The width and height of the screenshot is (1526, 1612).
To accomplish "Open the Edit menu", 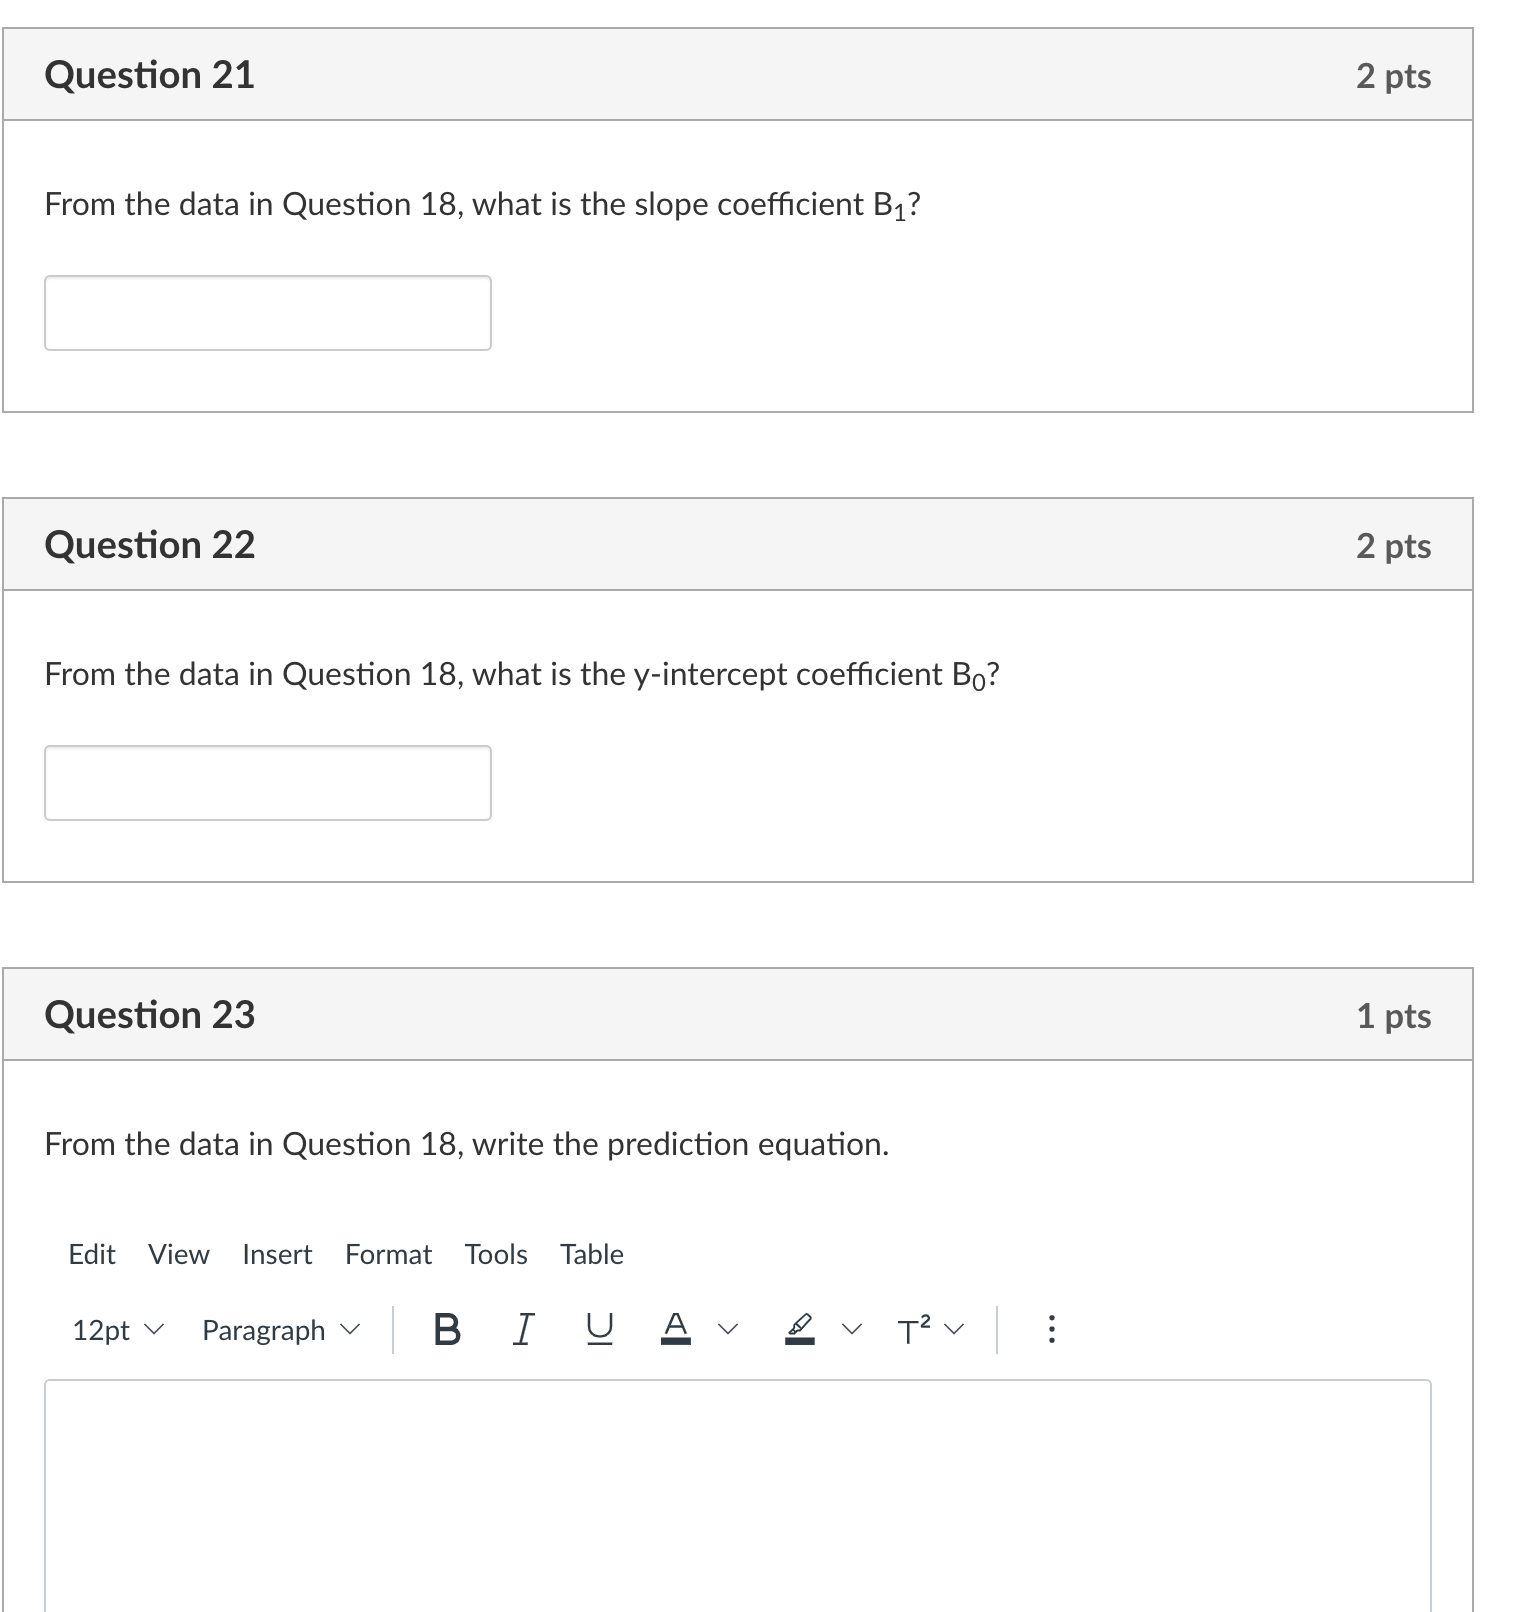I will coord(91,1254).
